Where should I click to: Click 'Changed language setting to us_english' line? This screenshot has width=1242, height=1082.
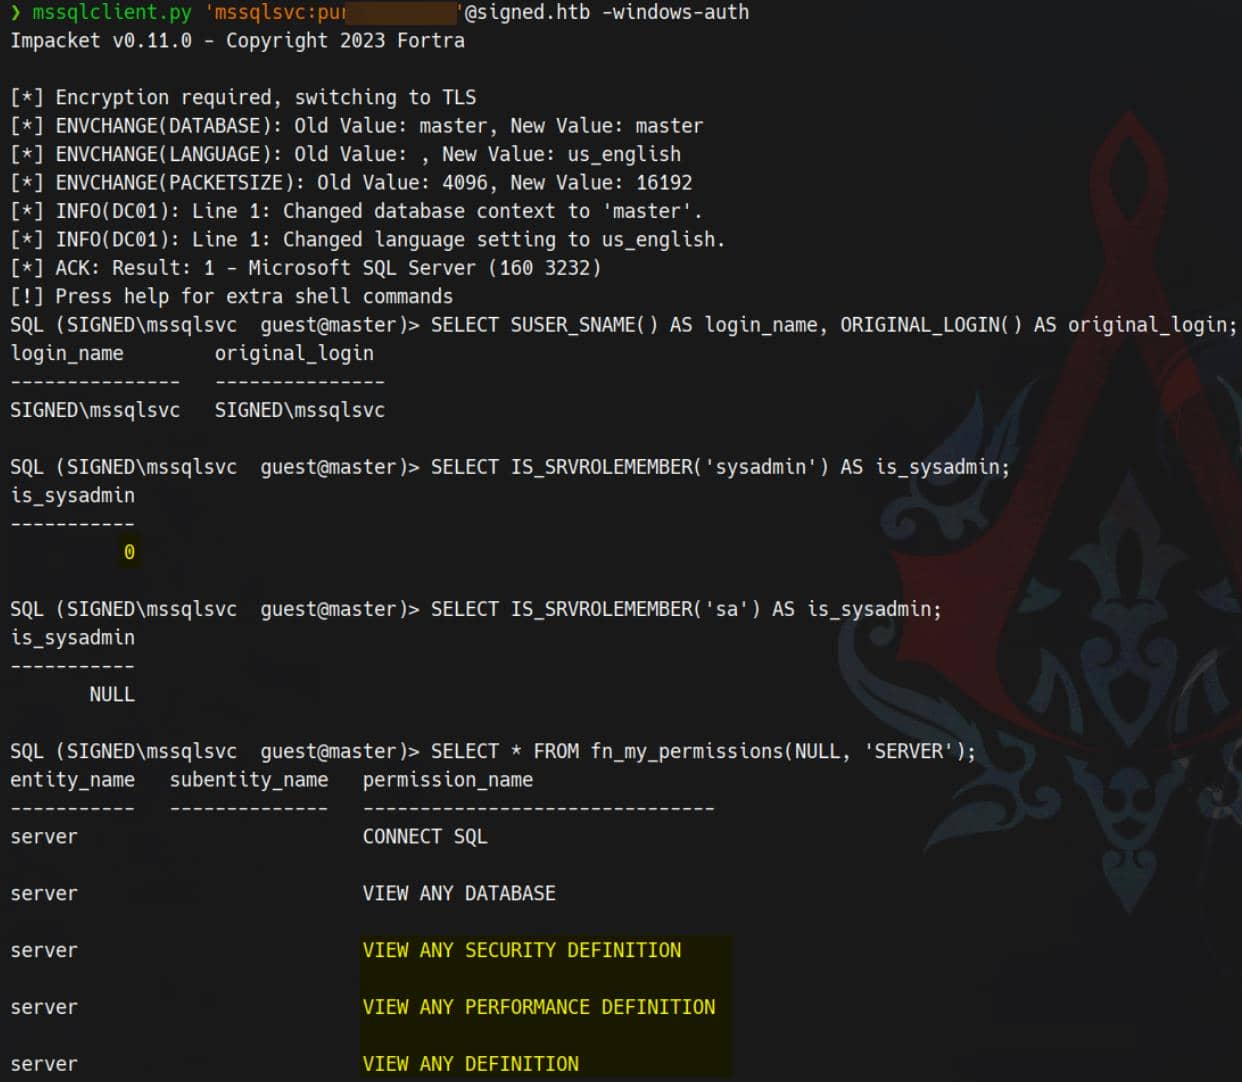tap(368, 240)
